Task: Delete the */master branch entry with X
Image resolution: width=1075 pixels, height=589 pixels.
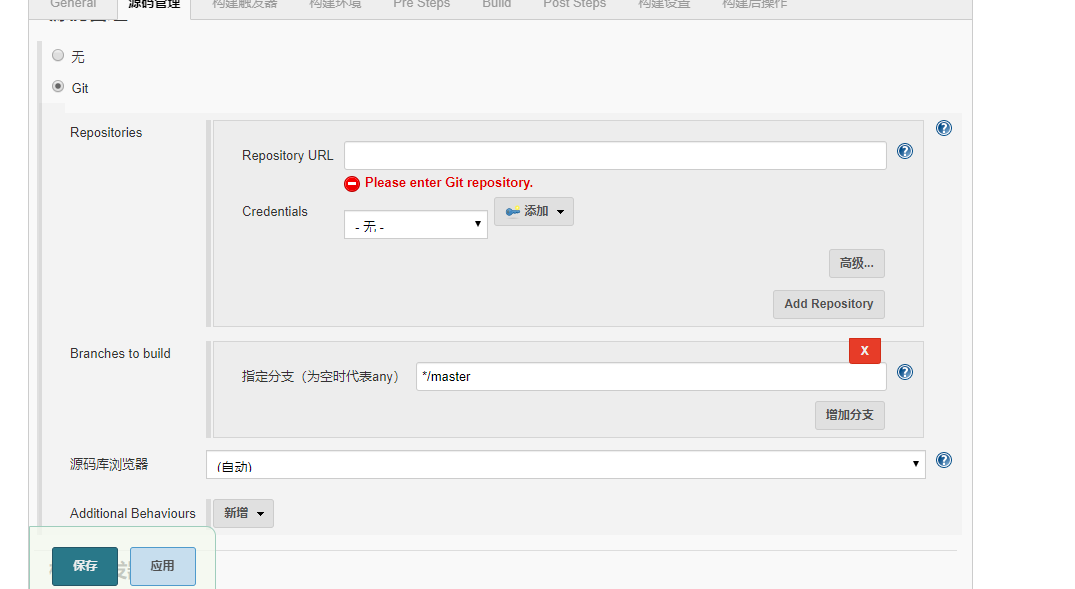Action: click(x=865, y=350)
